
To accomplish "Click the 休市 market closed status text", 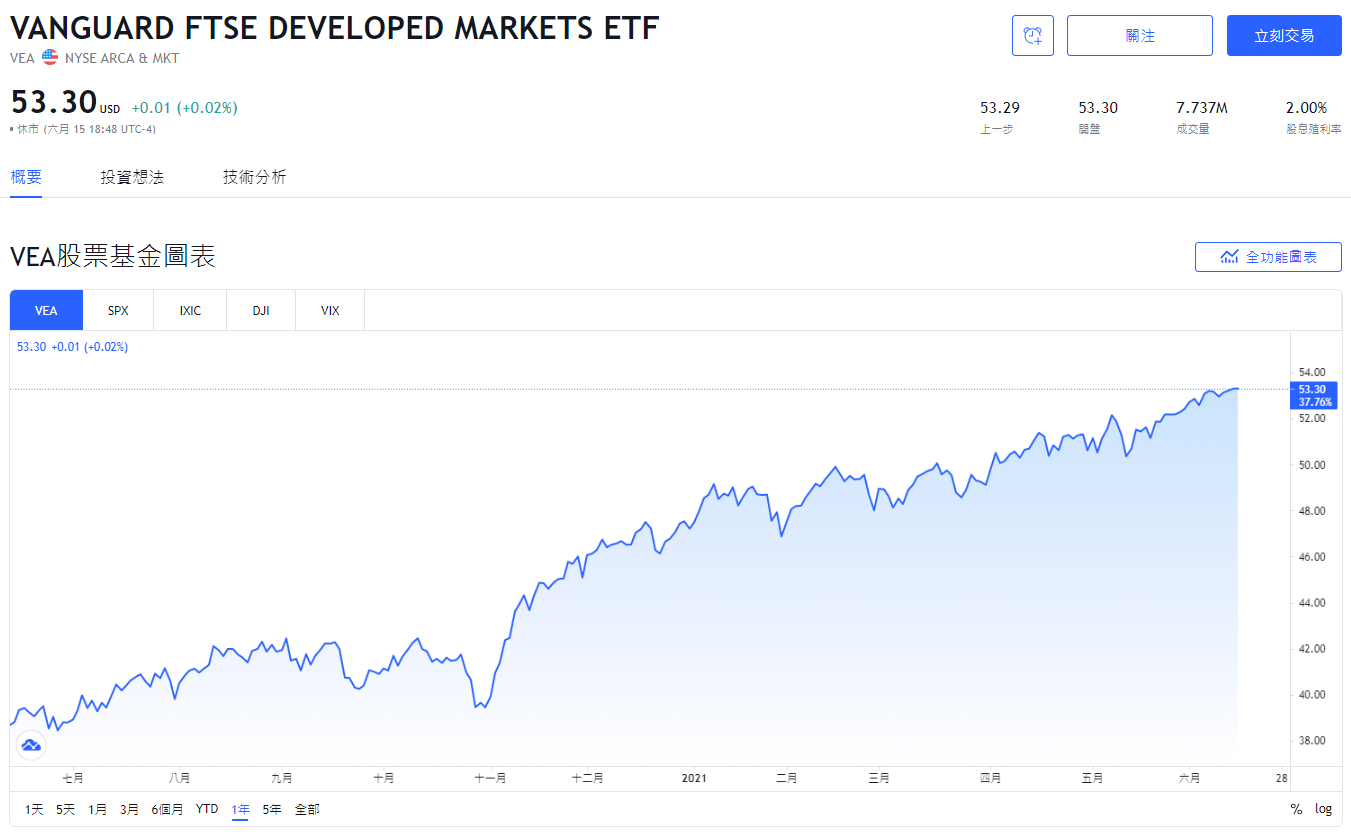I will click(28, 129).
